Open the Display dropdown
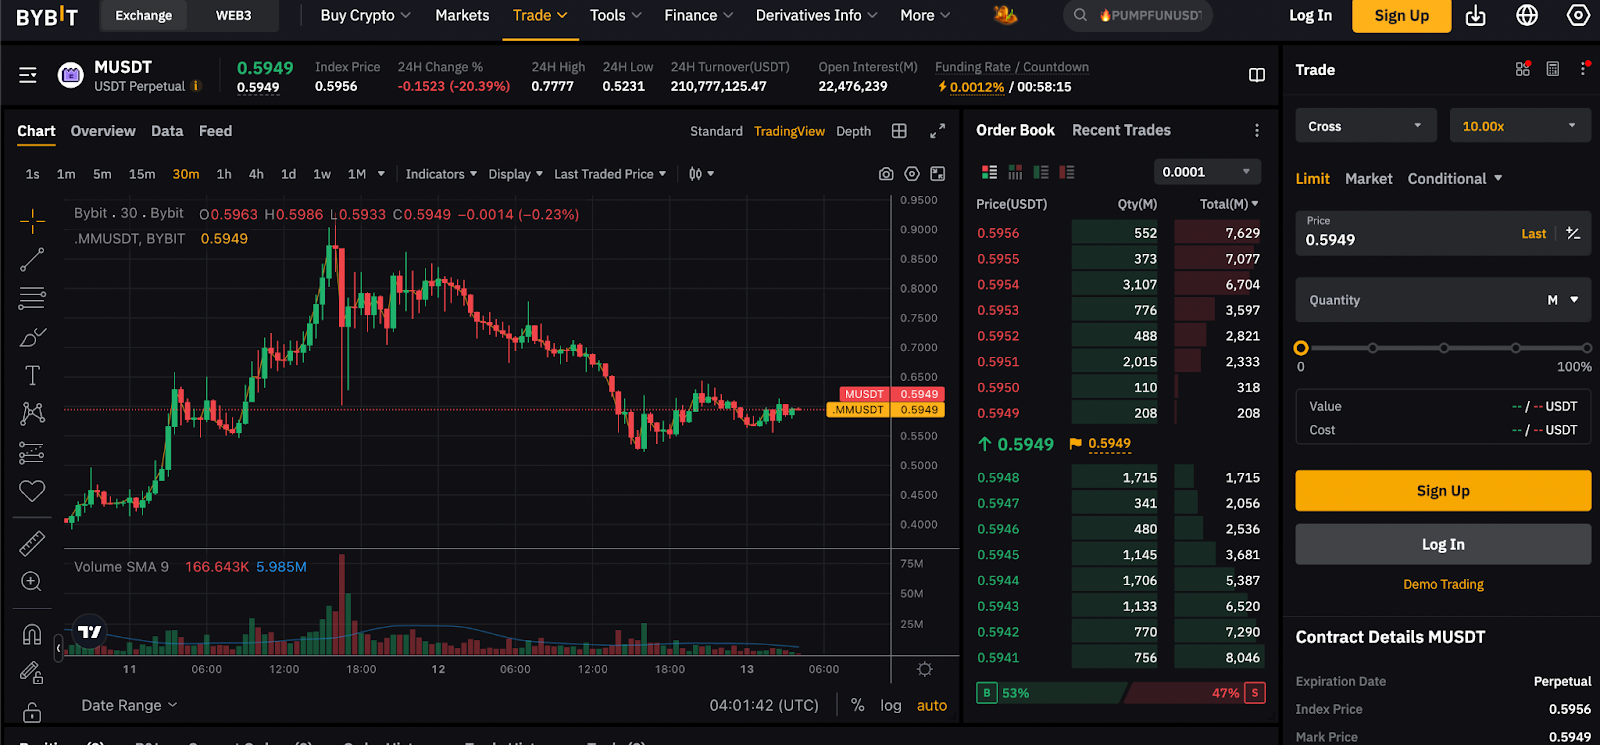The width and height of the screenshot is (1600, 745). pyautogui.click(x=516, y=174)
